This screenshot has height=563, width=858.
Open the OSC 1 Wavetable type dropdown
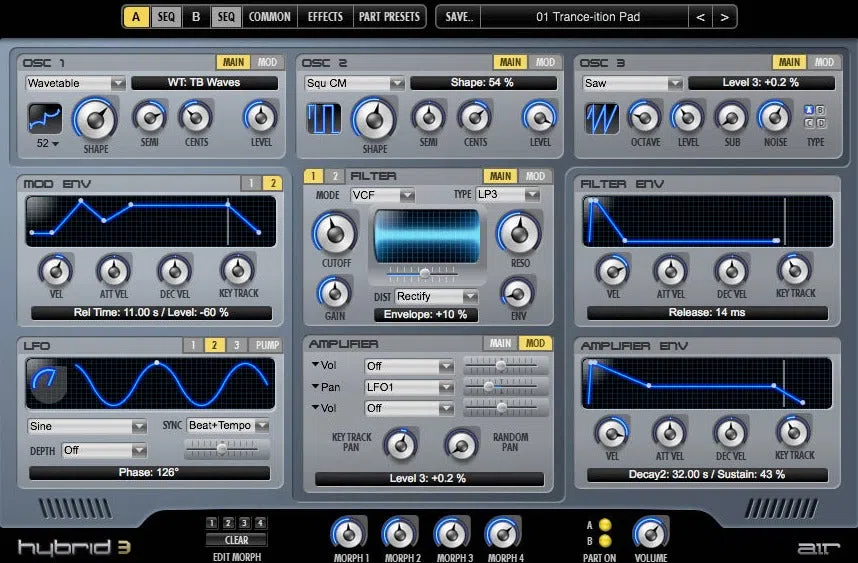(76, 83)
